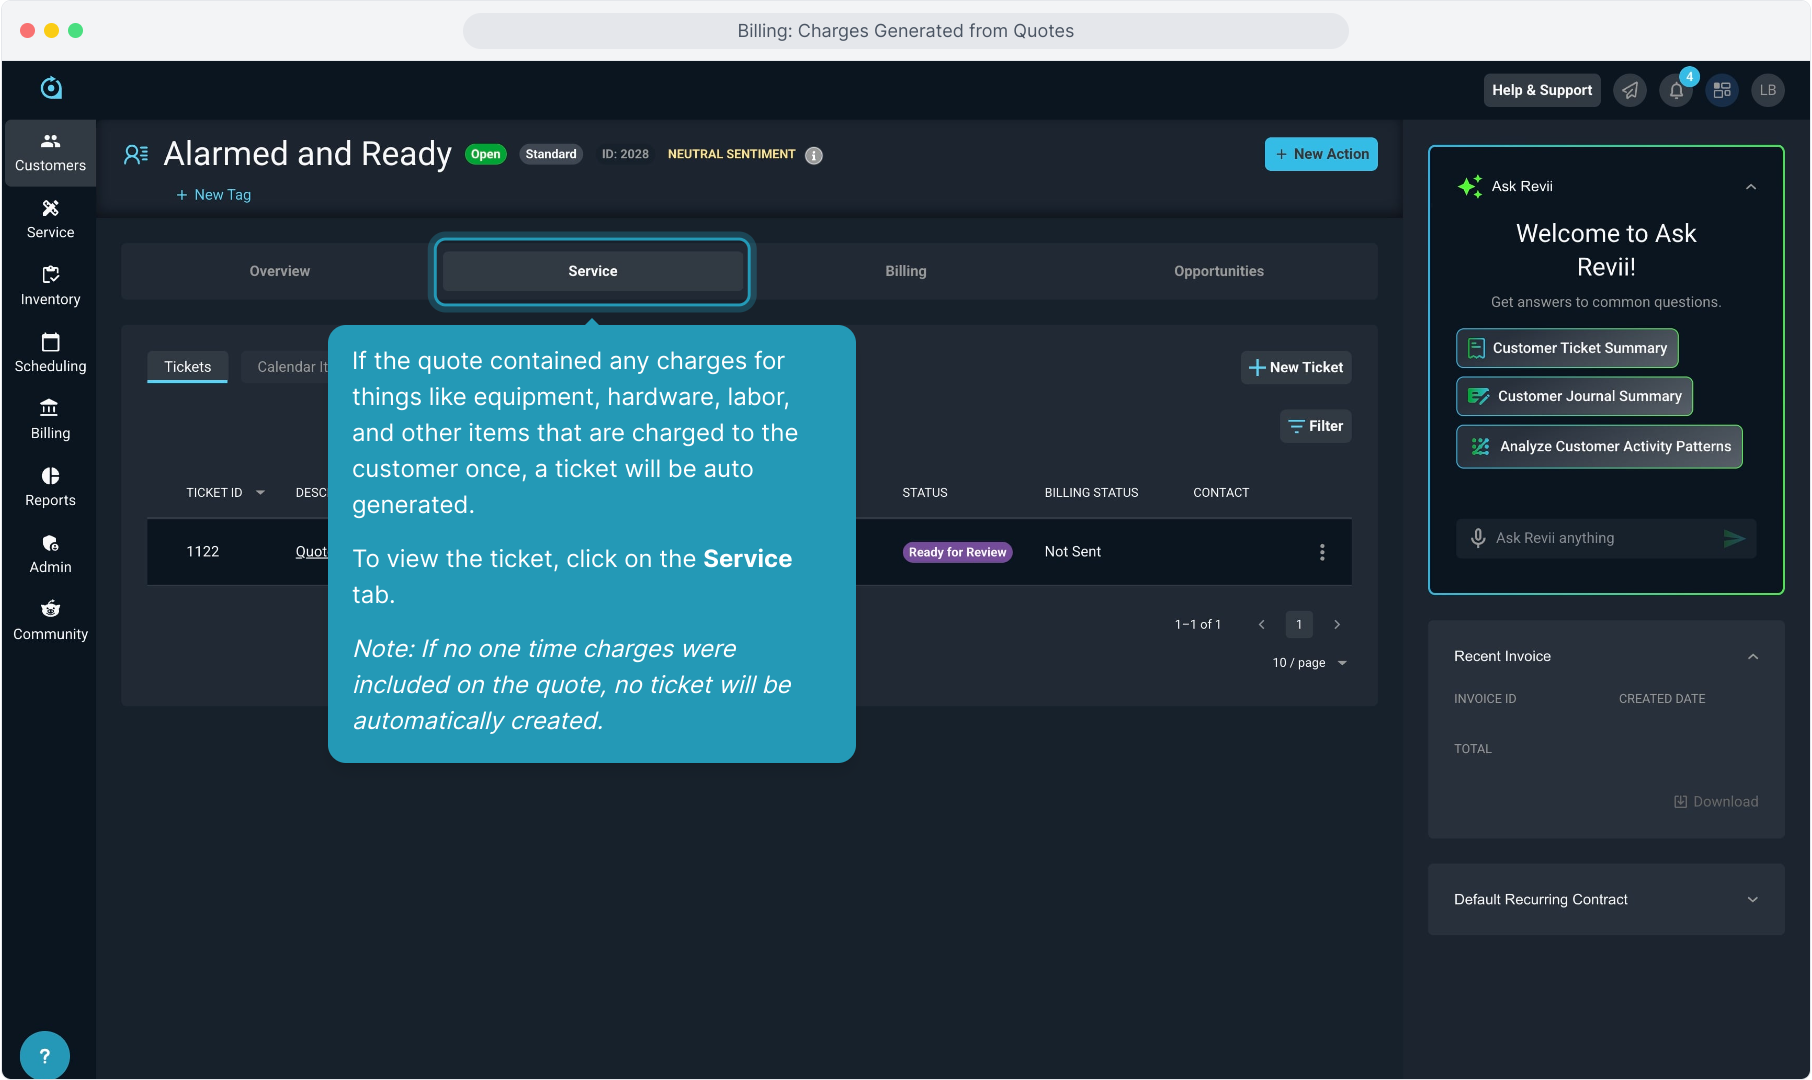
Task: Open the 10 / page dropdown
Action: [1310, 663]
